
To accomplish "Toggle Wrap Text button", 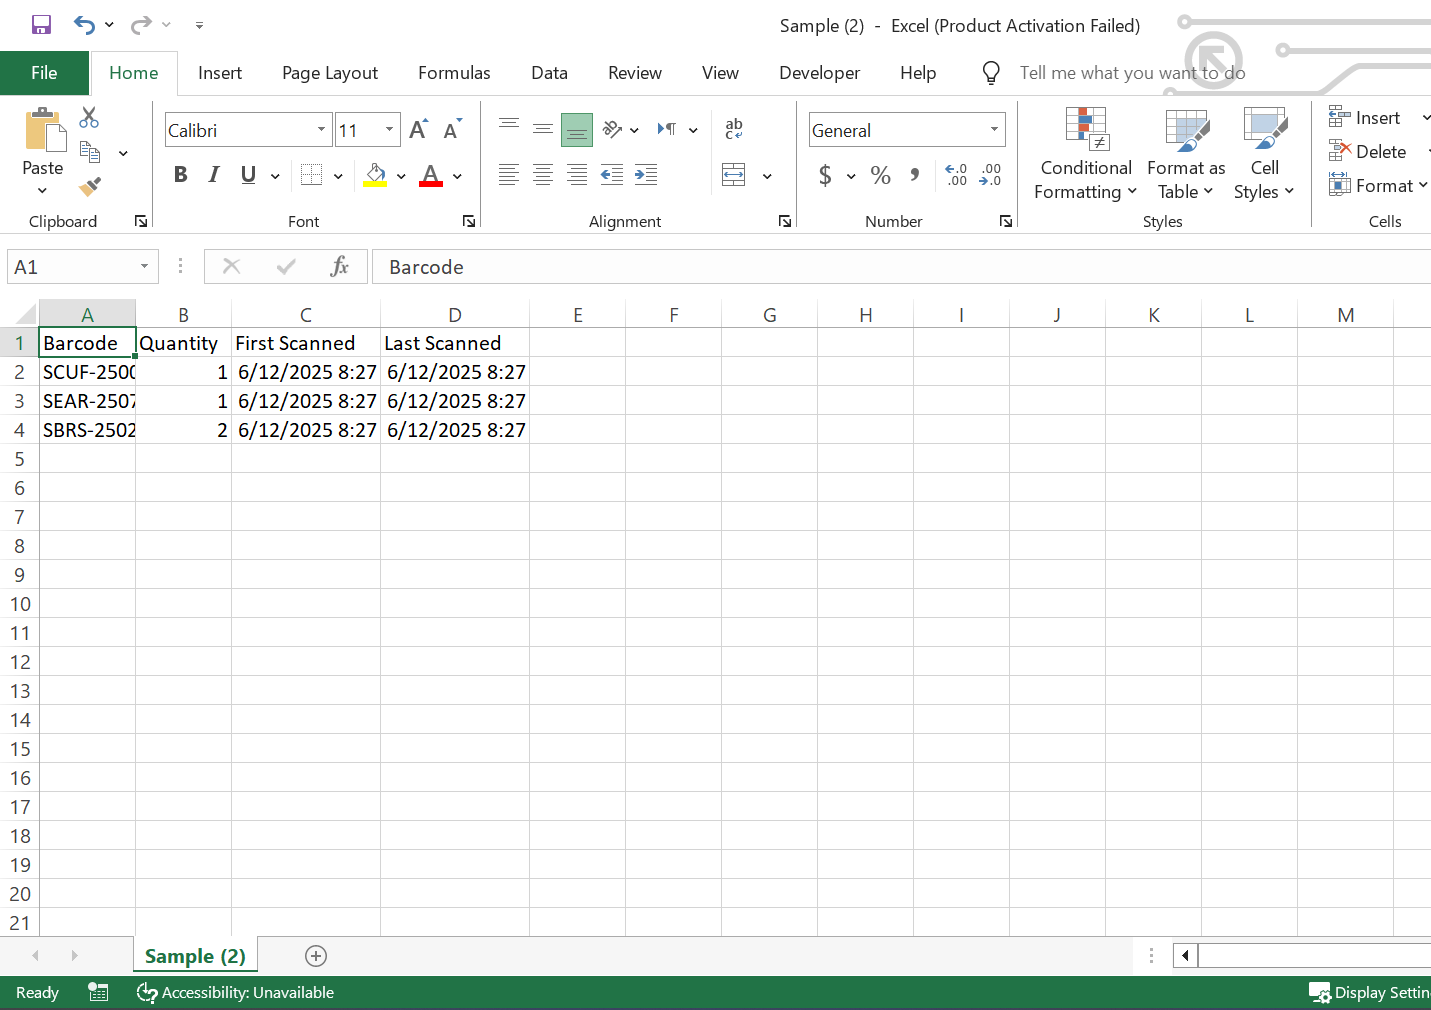I will pyautogui.click(x=733, y=129).
